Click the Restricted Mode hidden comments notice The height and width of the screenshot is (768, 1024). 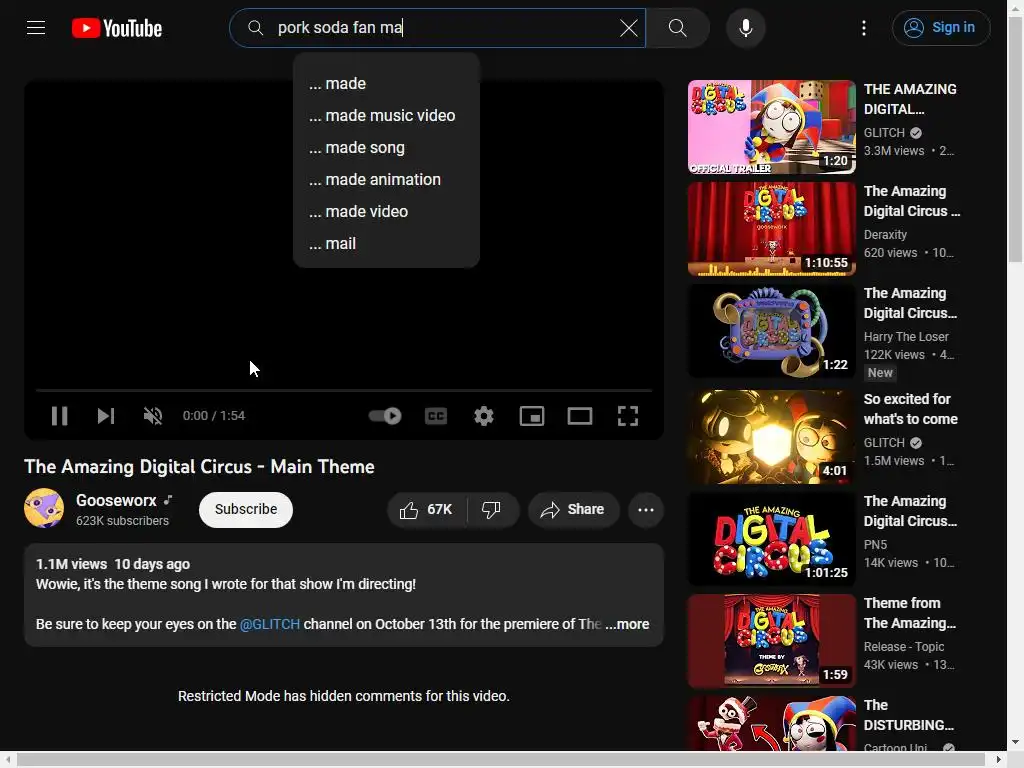(x=344, y=696)
